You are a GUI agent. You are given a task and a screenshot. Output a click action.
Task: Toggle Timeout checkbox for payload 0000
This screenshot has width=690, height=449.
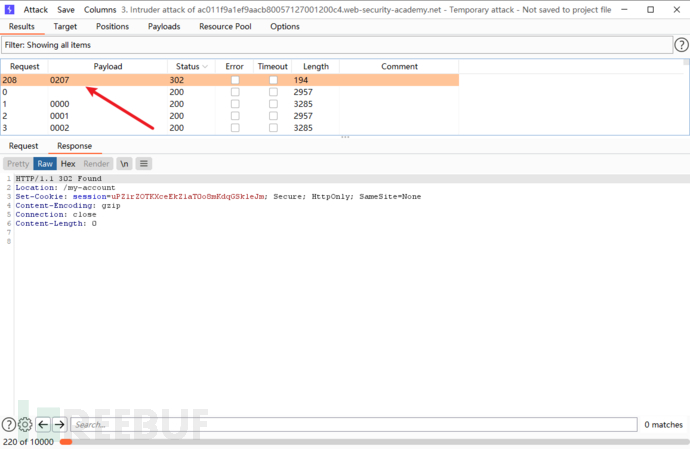click(x=273, y=104)
